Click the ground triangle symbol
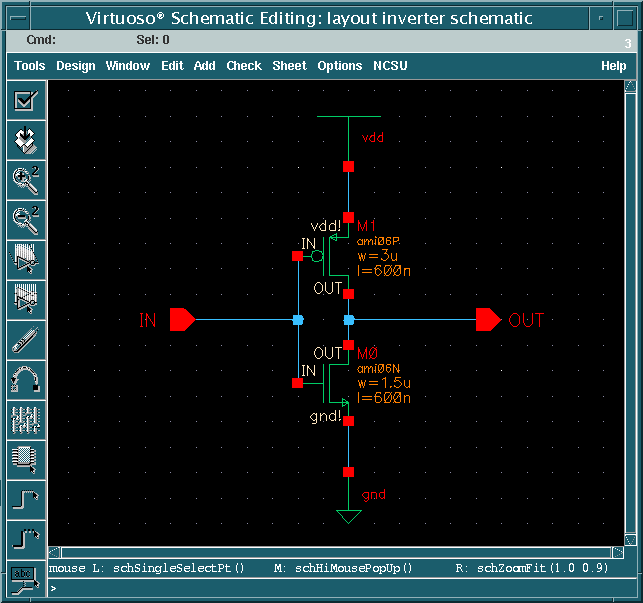This screenshot has width=643, height=603. (x=349, y=516)
